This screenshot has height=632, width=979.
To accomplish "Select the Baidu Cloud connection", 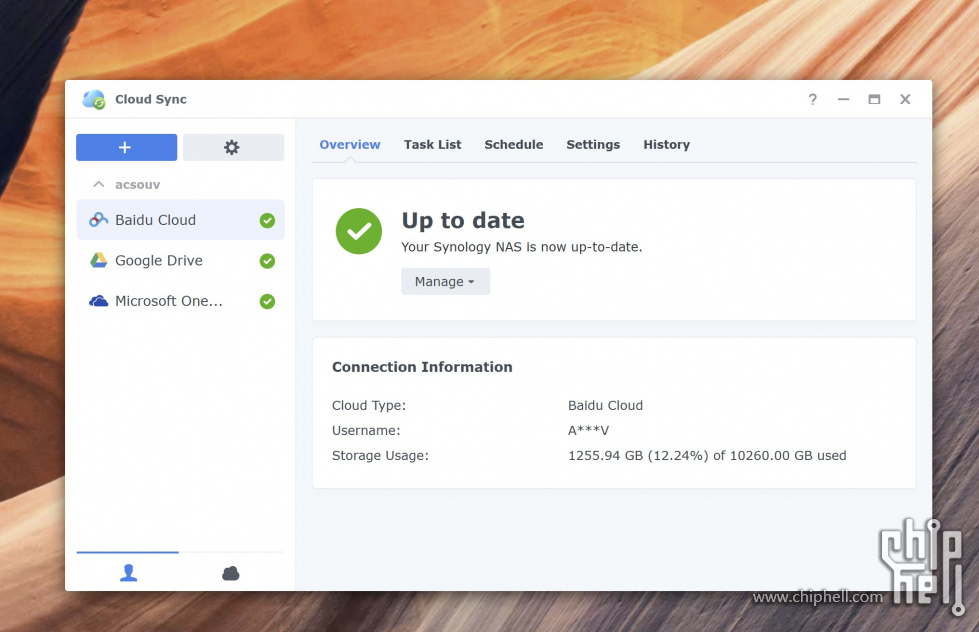I will 180,220.
